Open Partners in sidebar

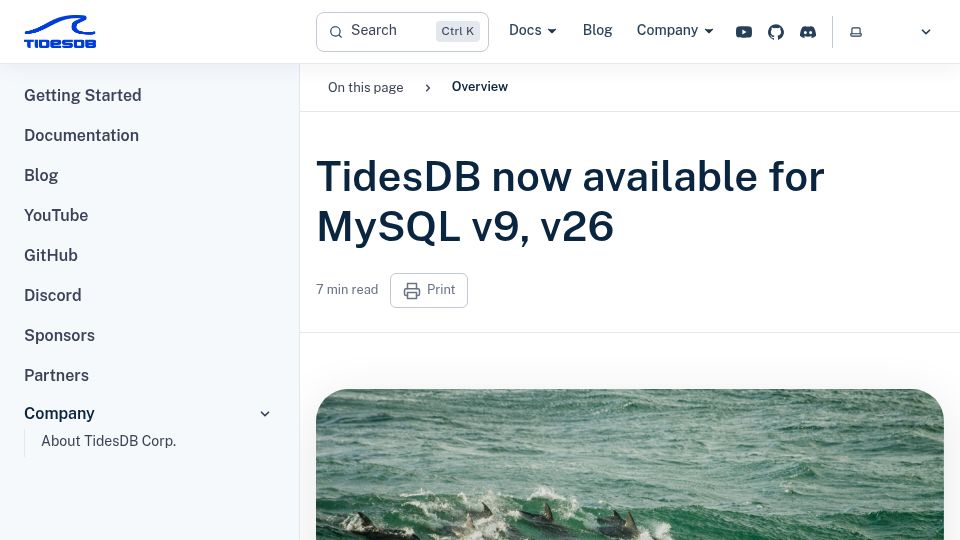tap(56, 375)
